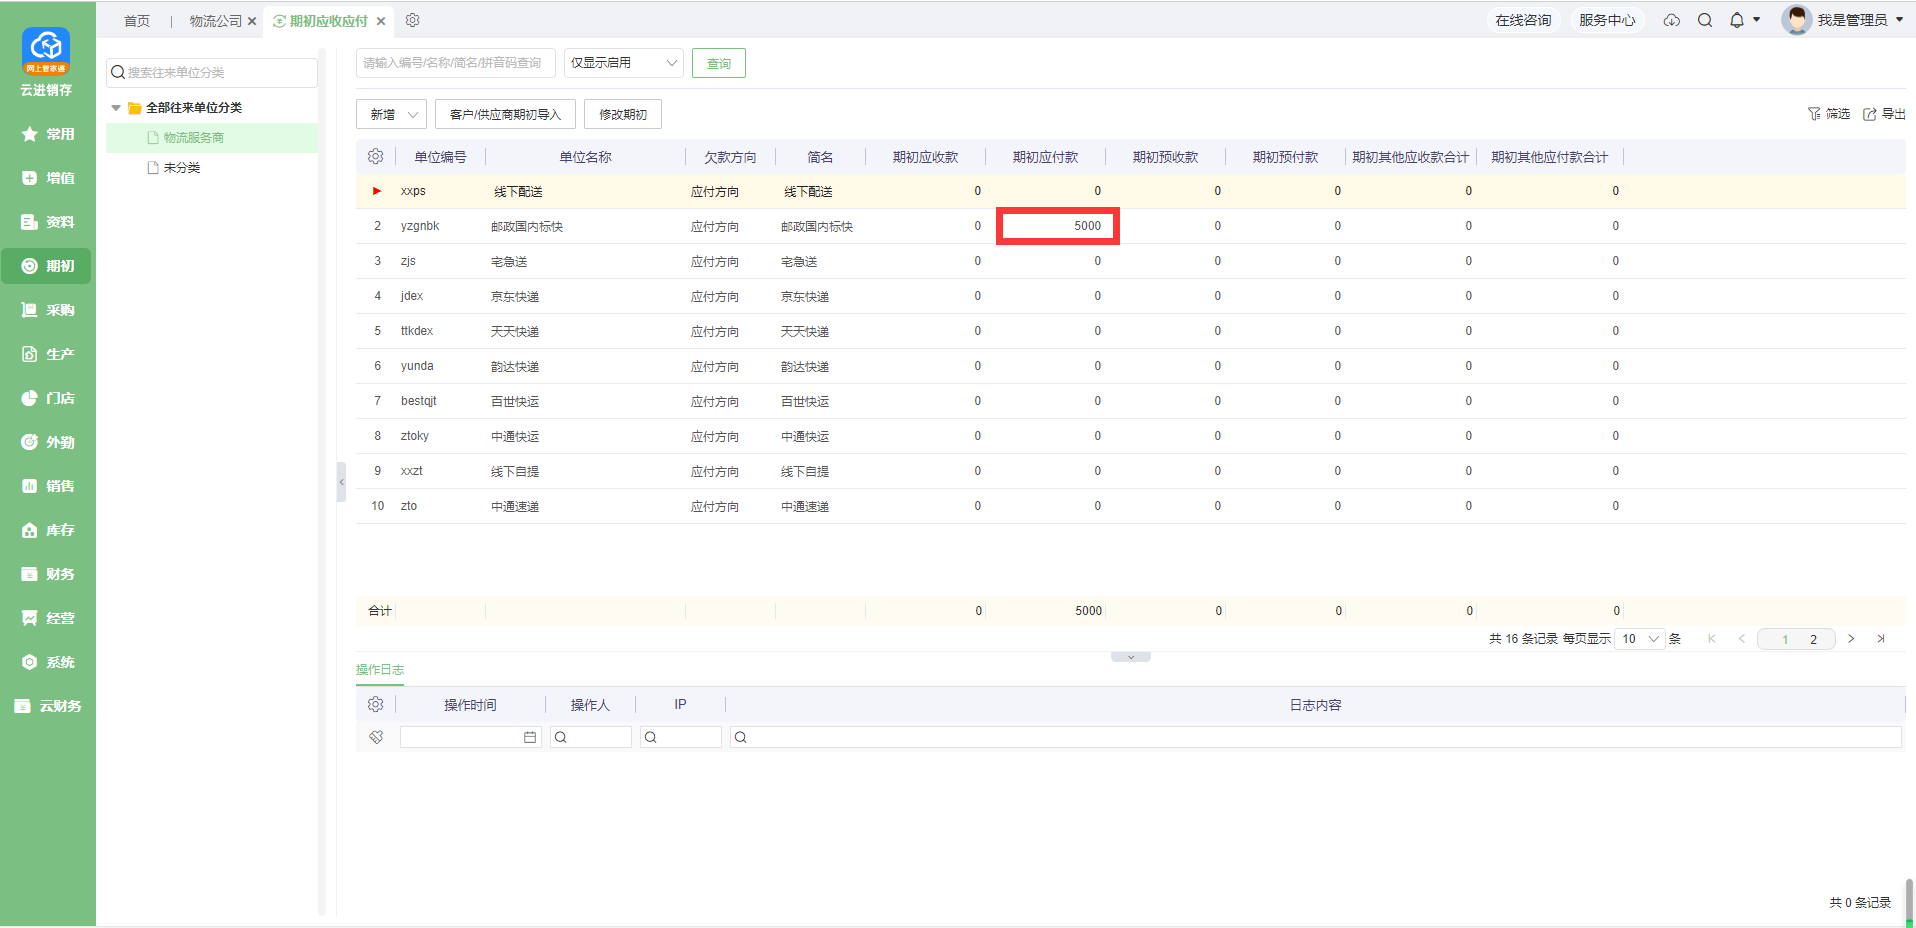Image resolution: width=1916 pixels, height=928 pixels.
Task: Open the 销售 sidebar section
Action: 48,486
